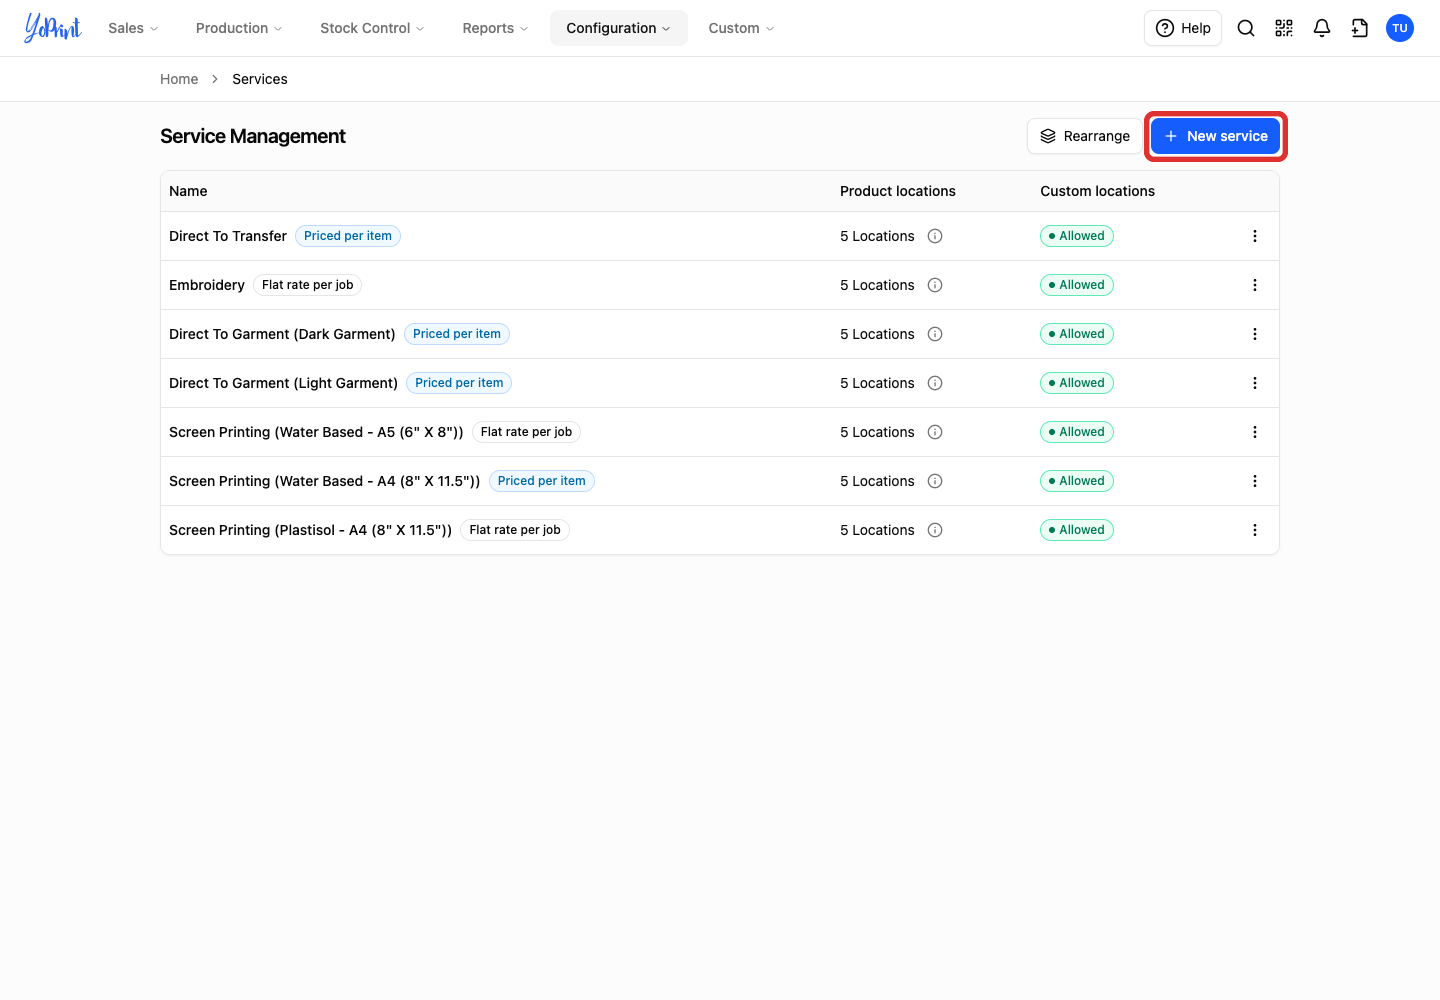Click the YoPrint logo

coord(53,28)
